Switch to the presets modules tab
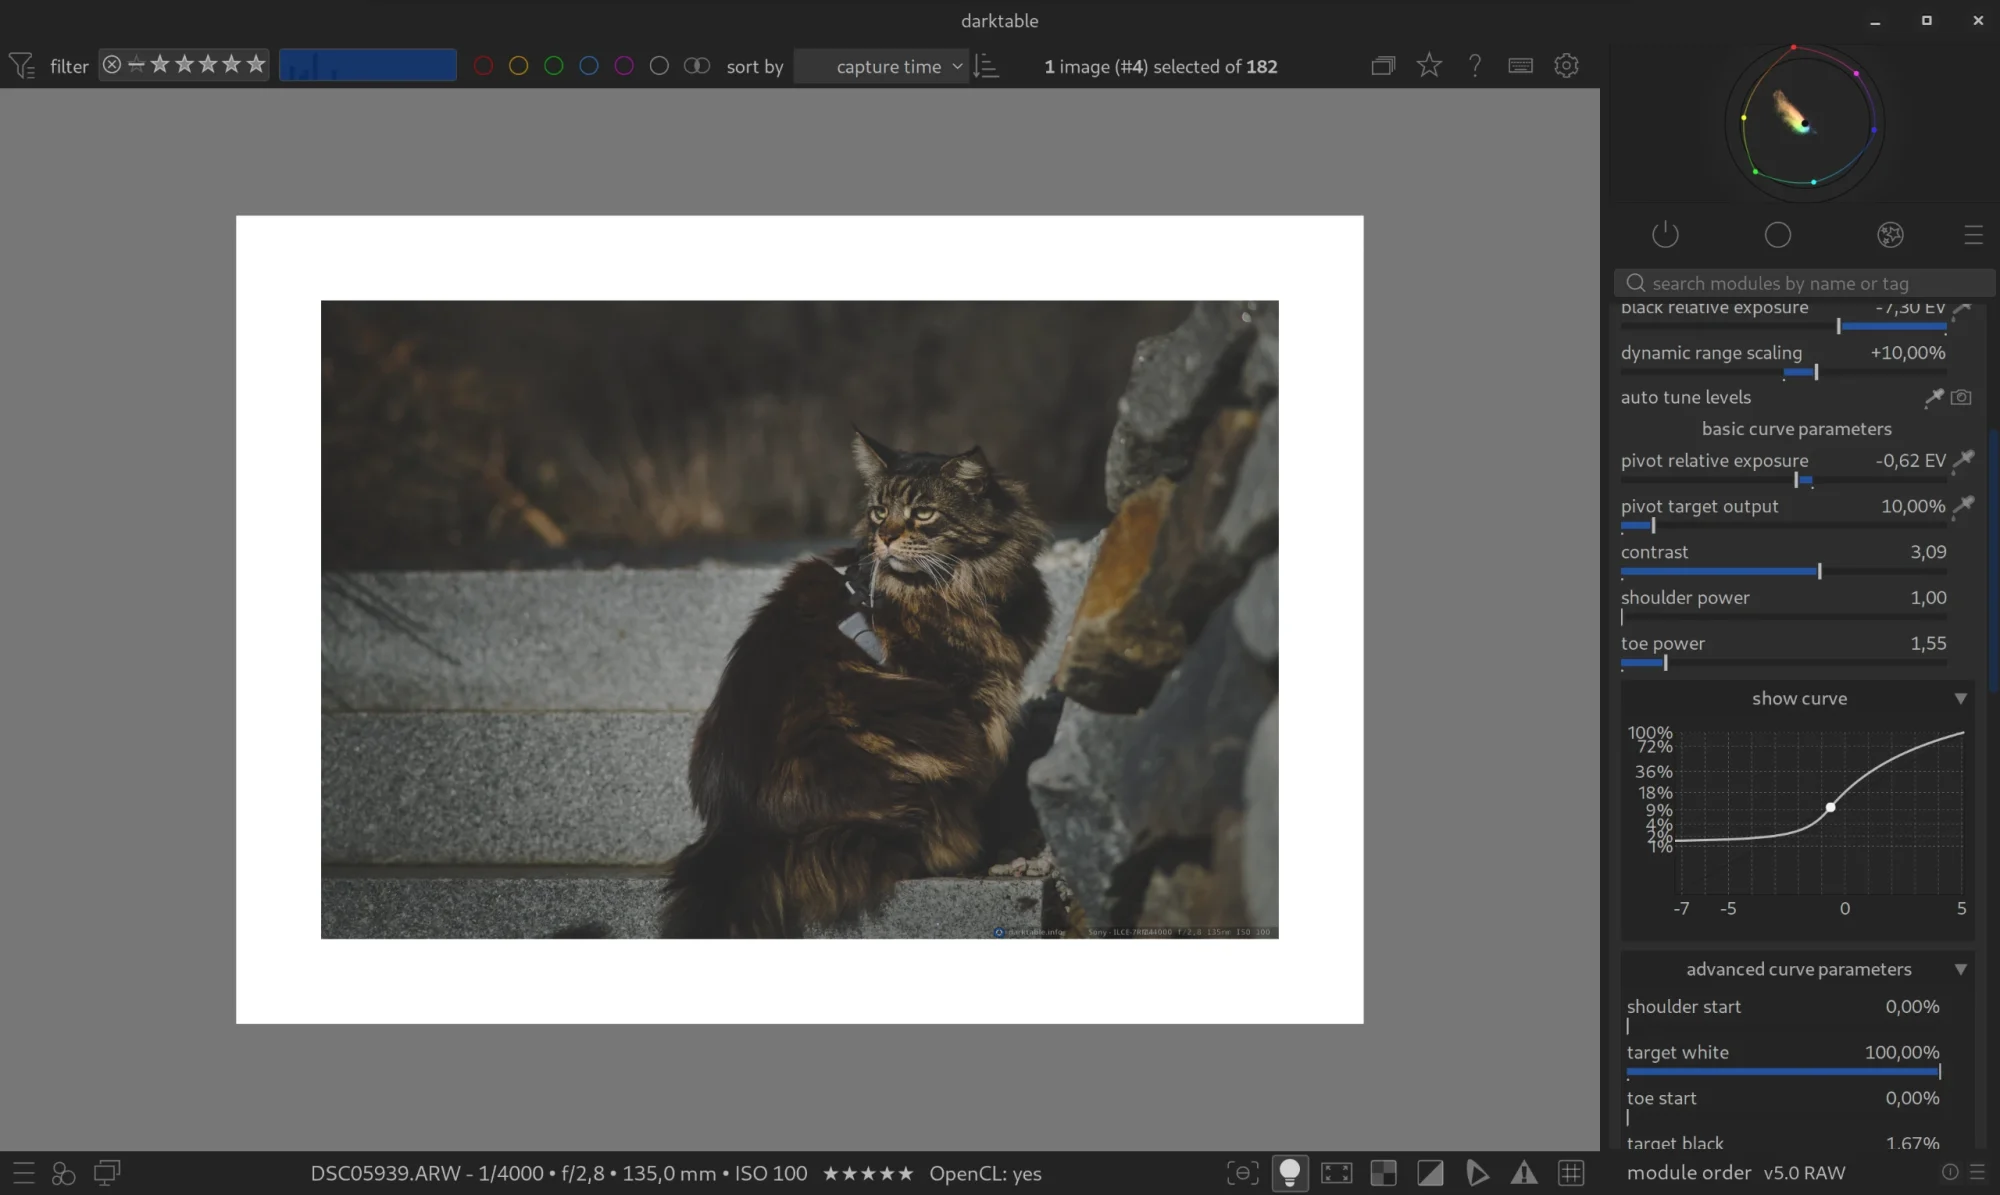This screenshot has height=1195, width=2000. (x=1972, y=235)
